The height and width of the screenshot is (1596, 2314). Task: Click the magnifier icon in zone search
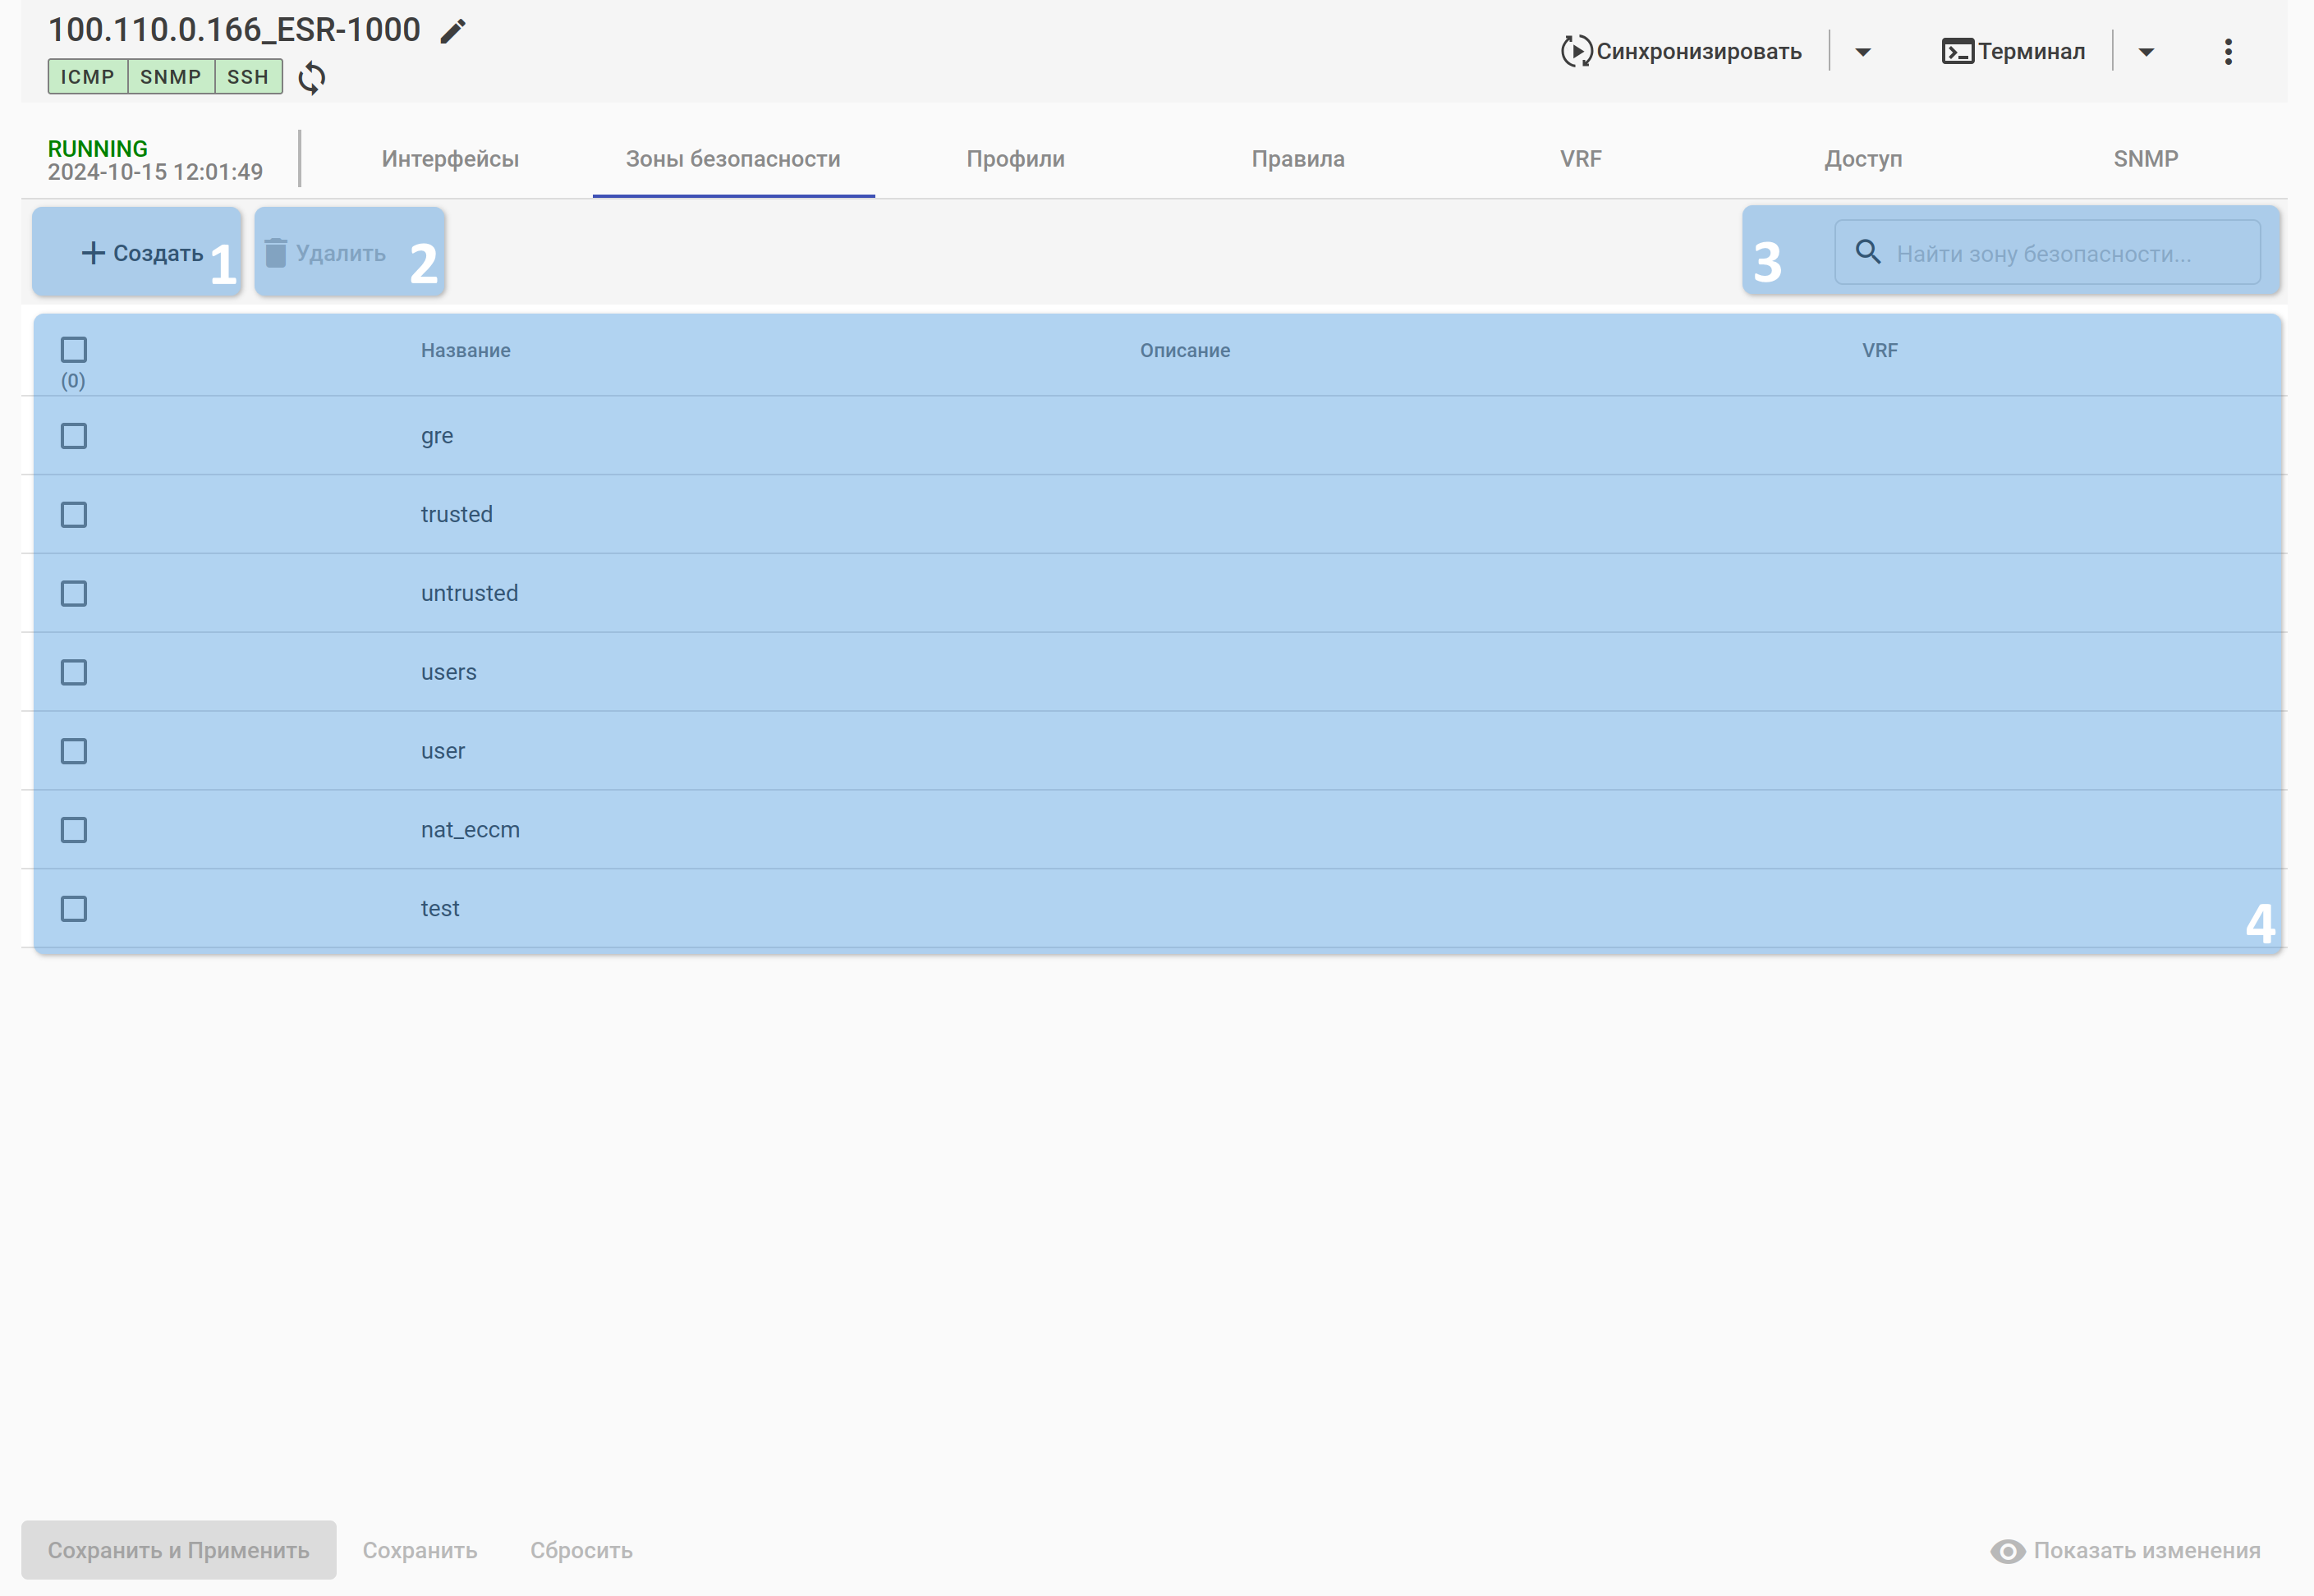tap(1867, 252)
